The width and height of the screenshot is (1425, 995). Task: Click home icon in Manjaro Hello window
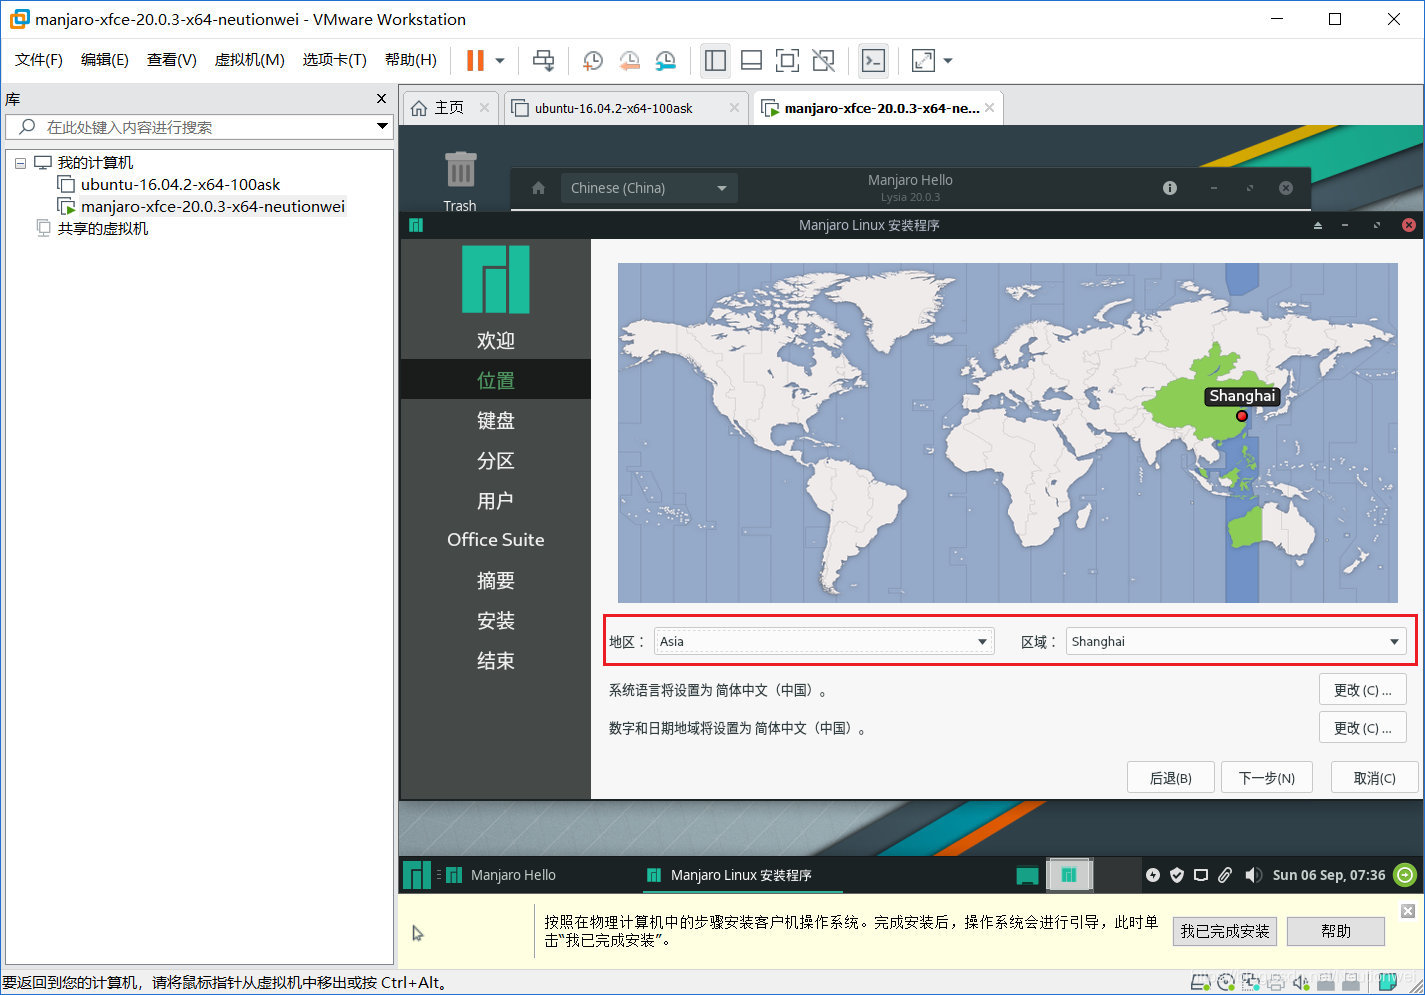pyautogui.click(x=538, y=188)
